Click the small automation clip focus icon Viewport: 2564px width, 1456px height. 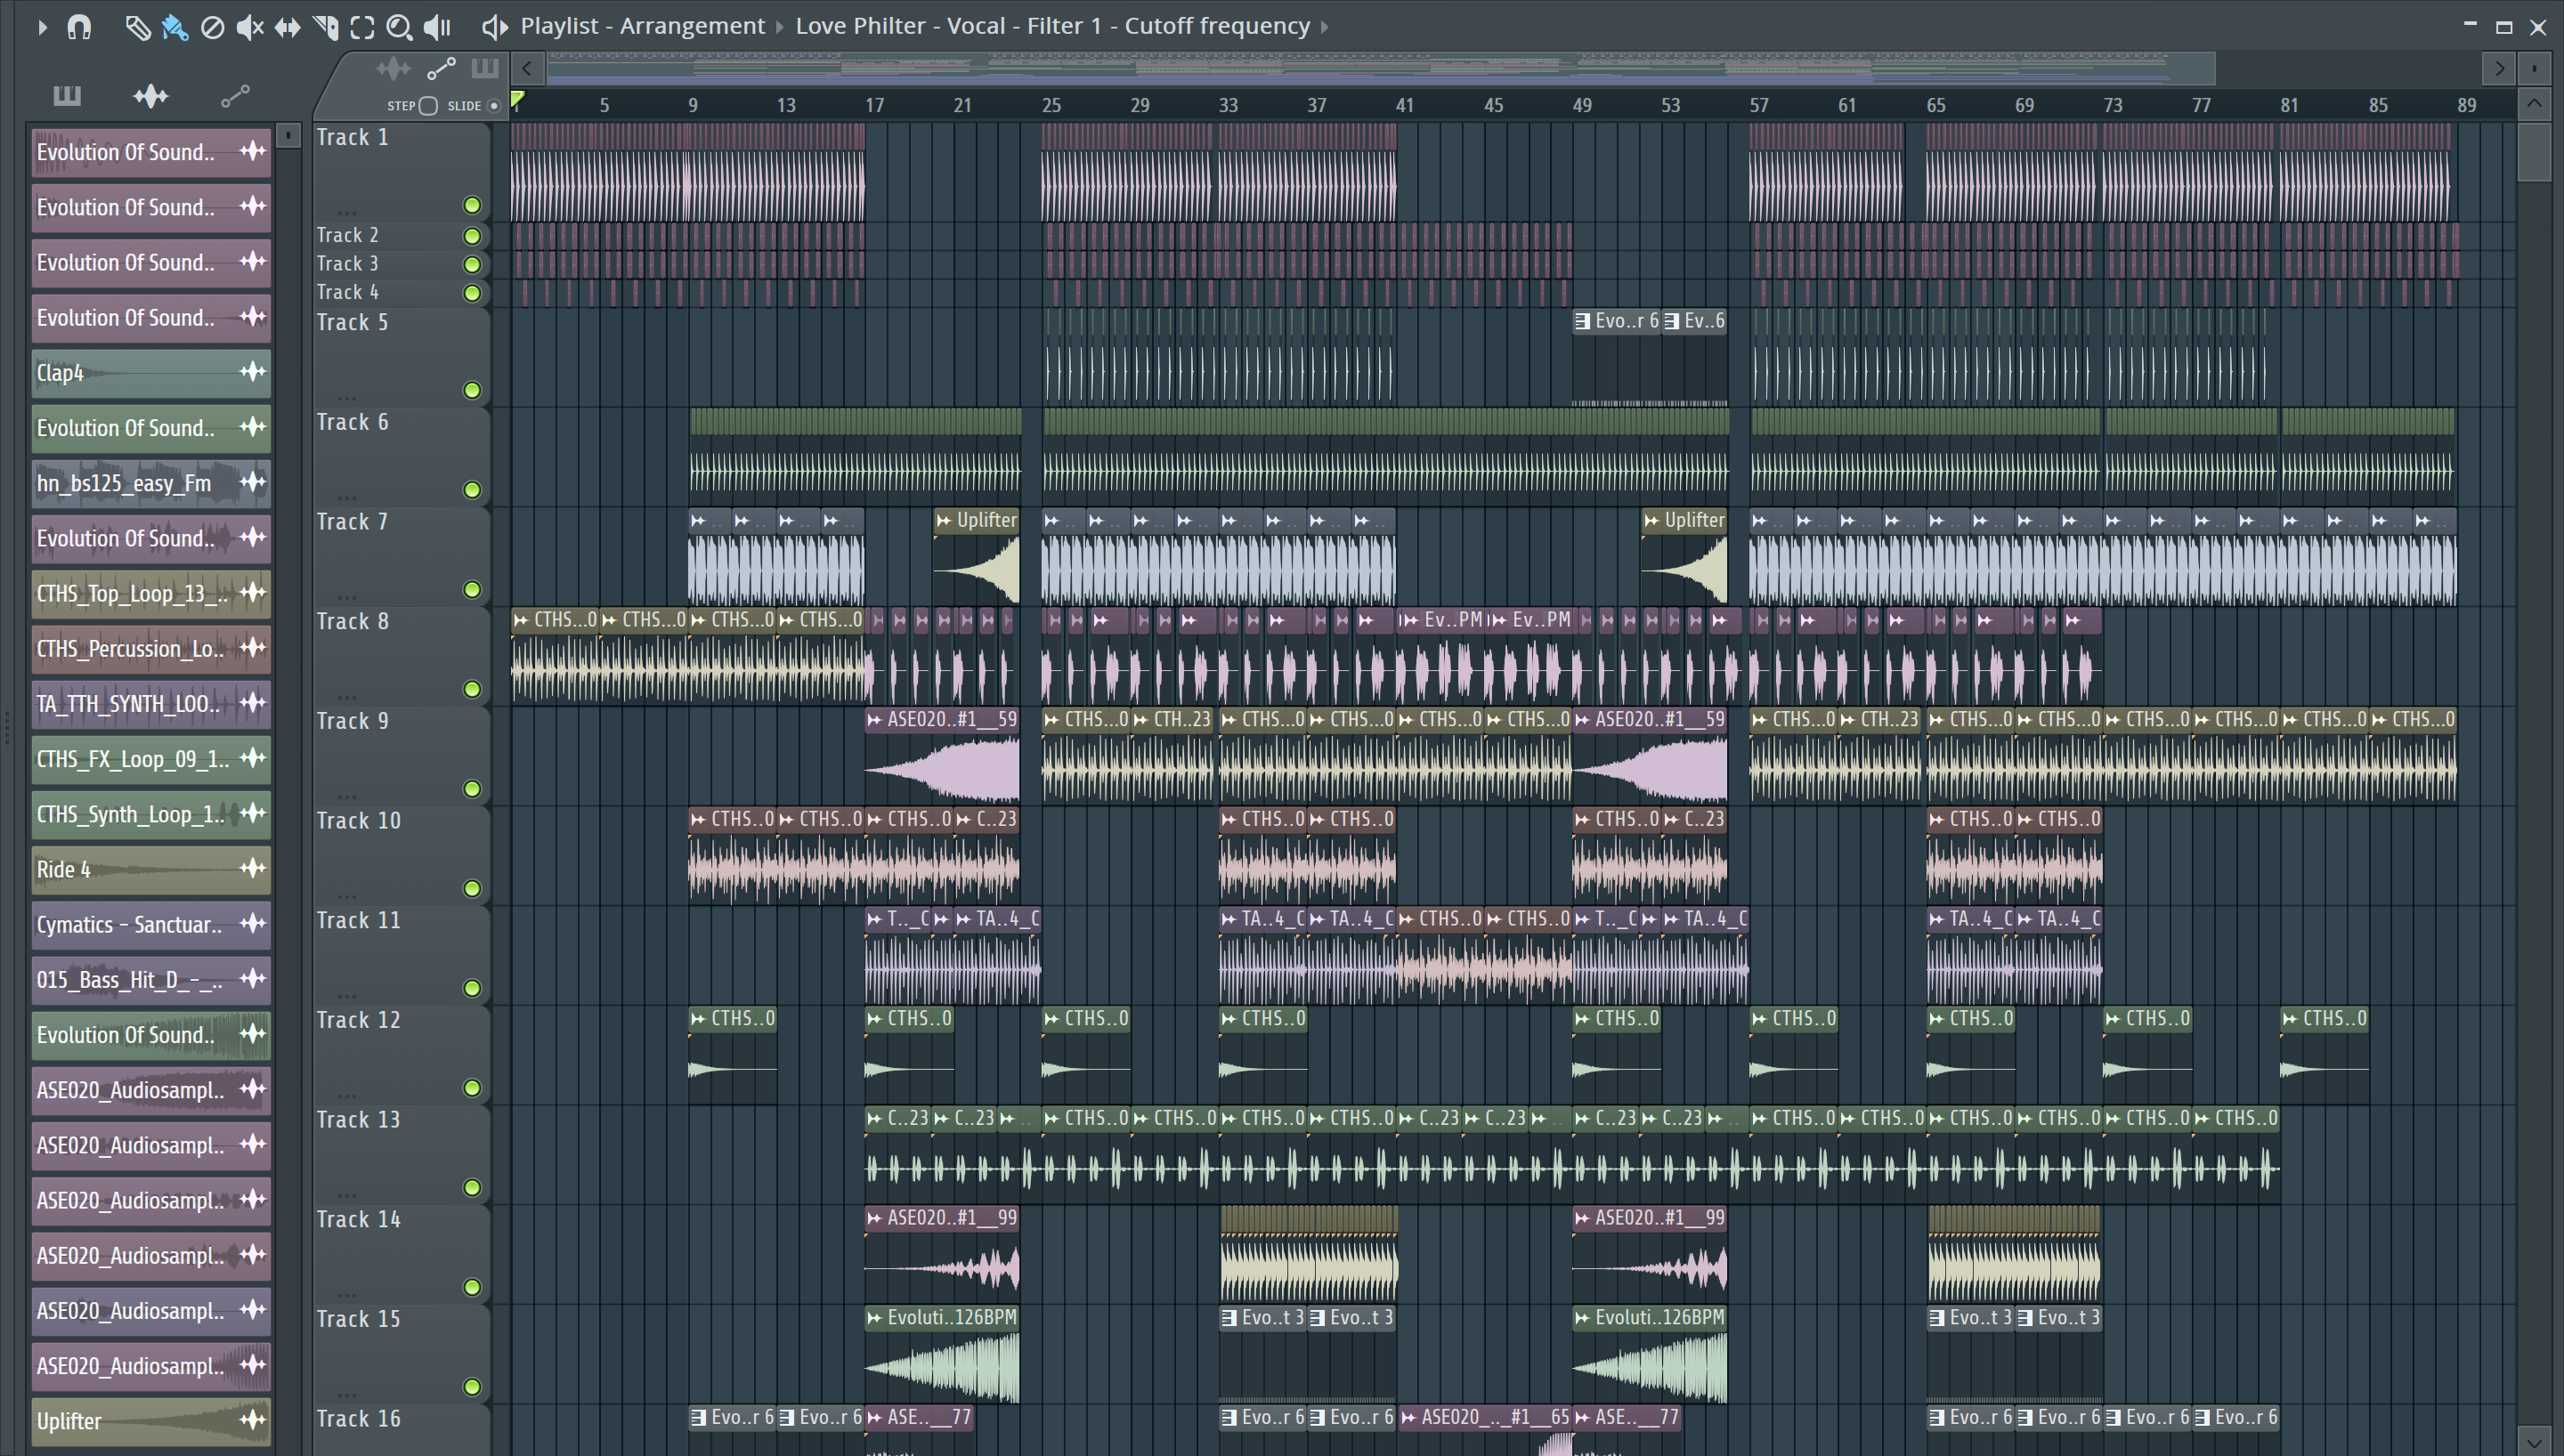[441, 69]
